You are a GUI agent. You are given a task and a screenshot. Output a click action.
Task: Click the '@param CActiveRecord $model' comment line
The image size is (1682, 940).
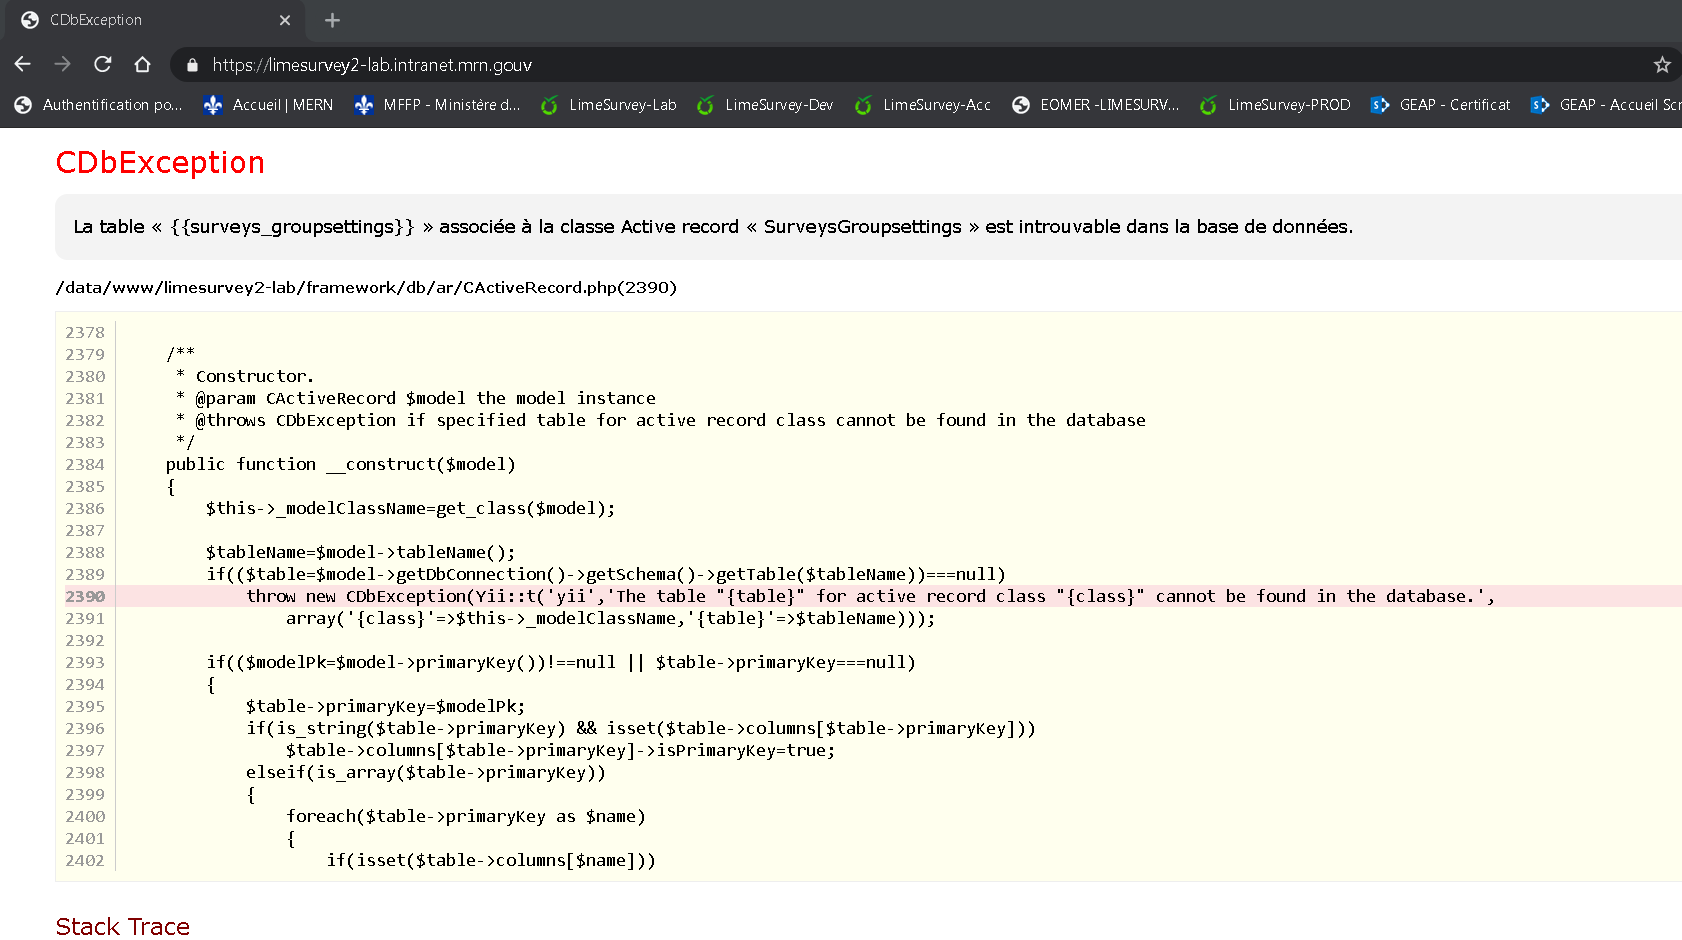[x=416, y=398]
